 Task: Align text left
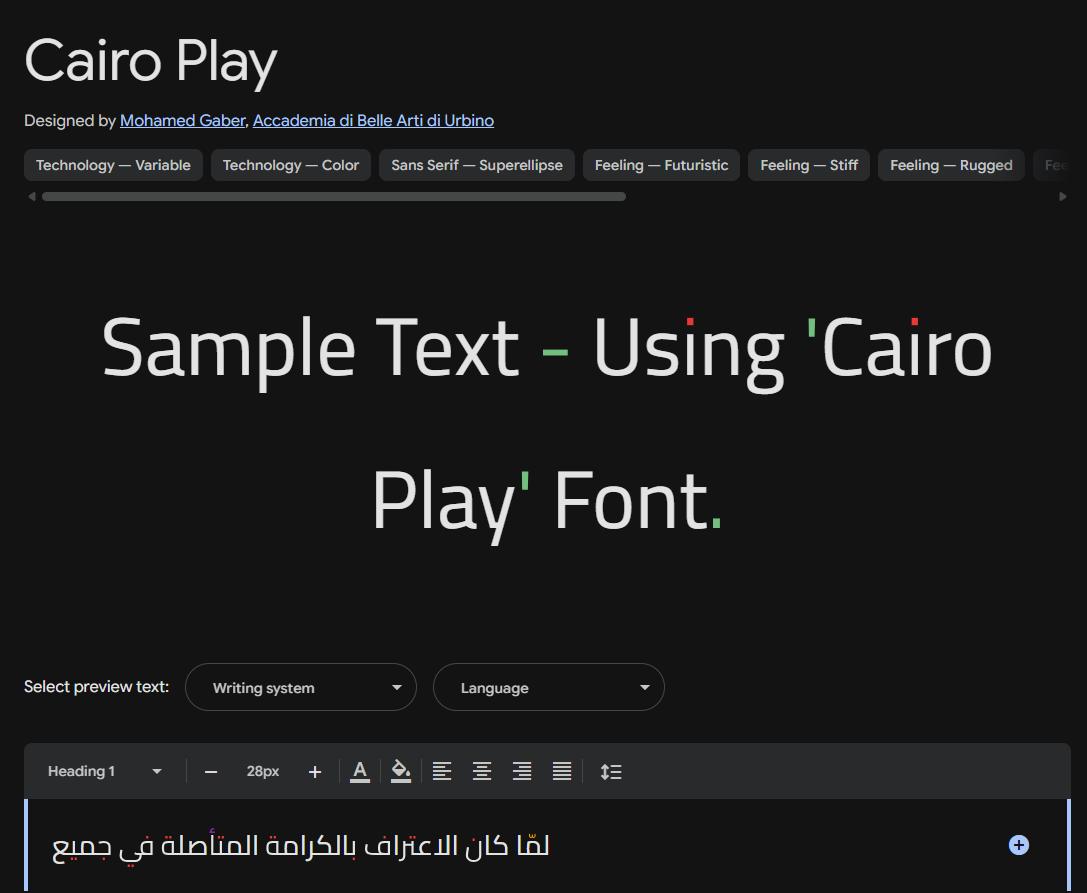pyautogui.click(x=442, y=772)
